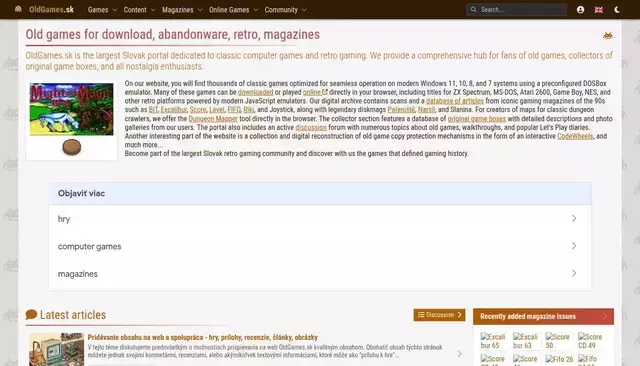Click the arrow in Recently added header

[605, 316]
